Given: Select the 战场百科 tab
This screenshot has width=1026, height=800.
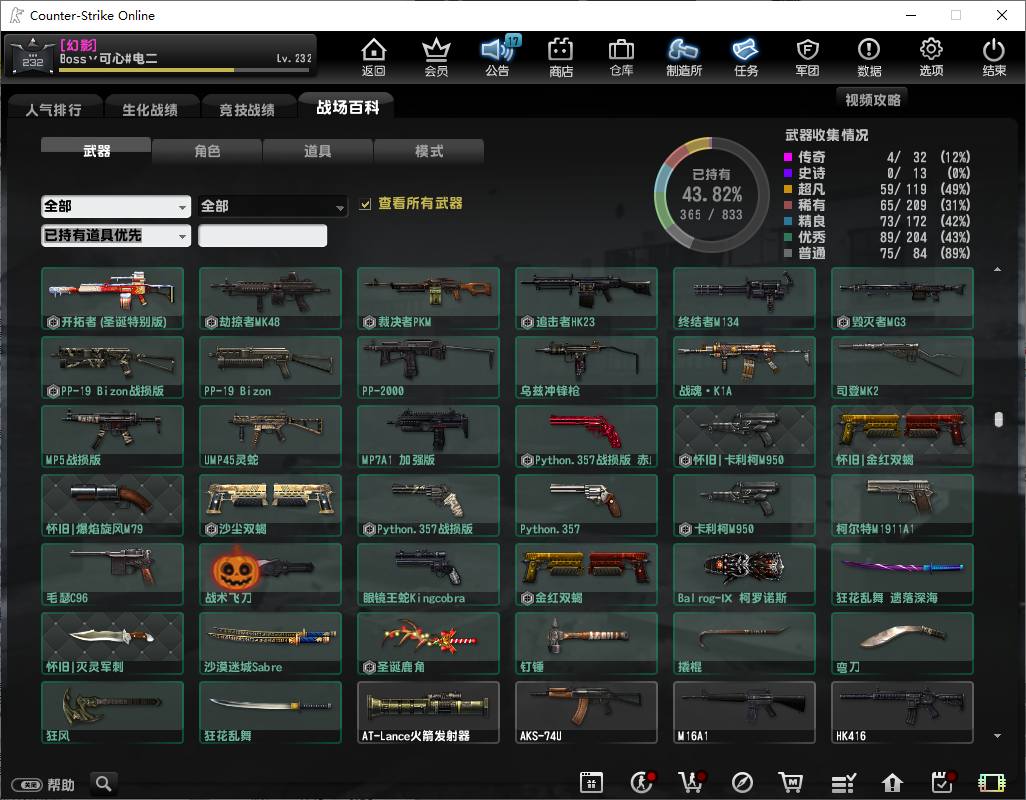Looking at the screenshot, I should pos(347,107).
